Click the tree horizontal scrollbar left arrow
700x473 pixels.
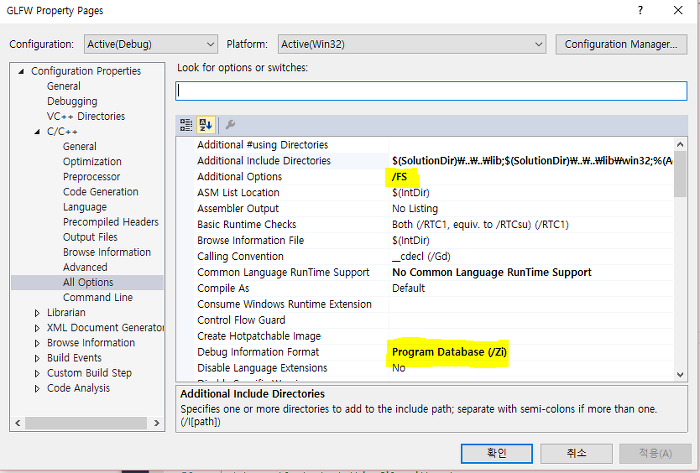tap(18, 423)
